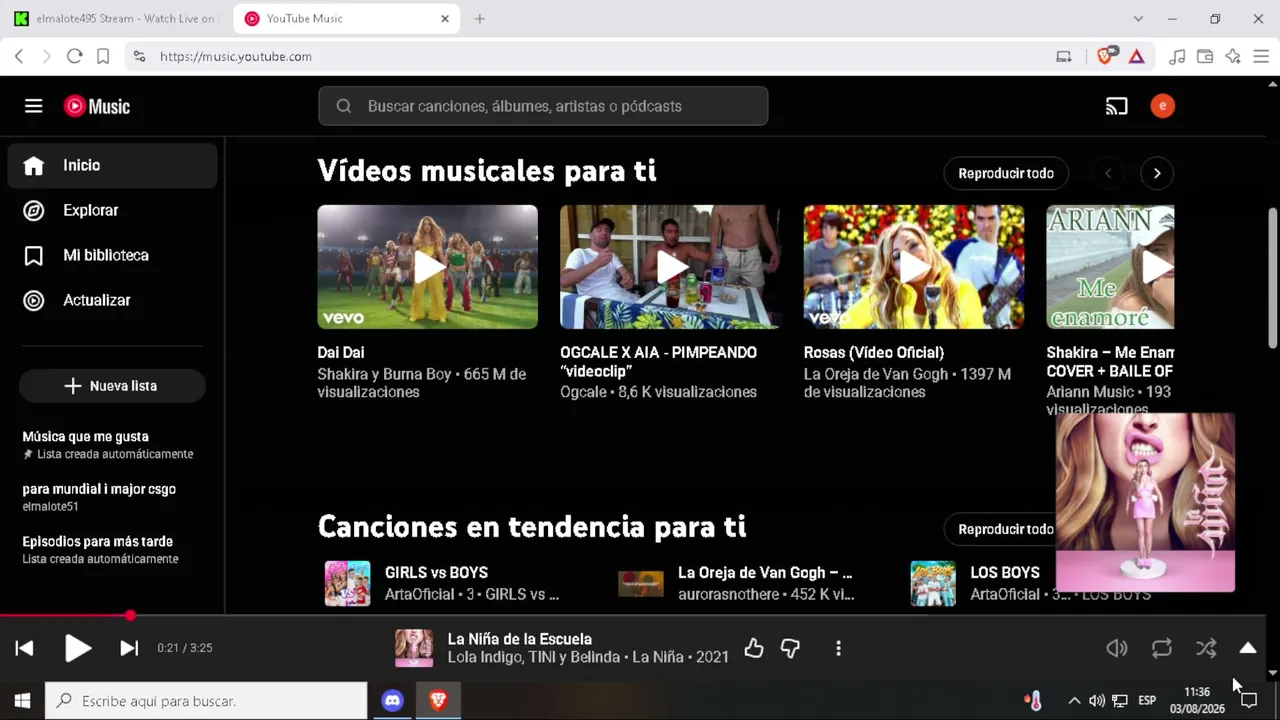Open the Brave Wallet icon
This screenshot has width=1280, height=720.
pos(1205,56)
